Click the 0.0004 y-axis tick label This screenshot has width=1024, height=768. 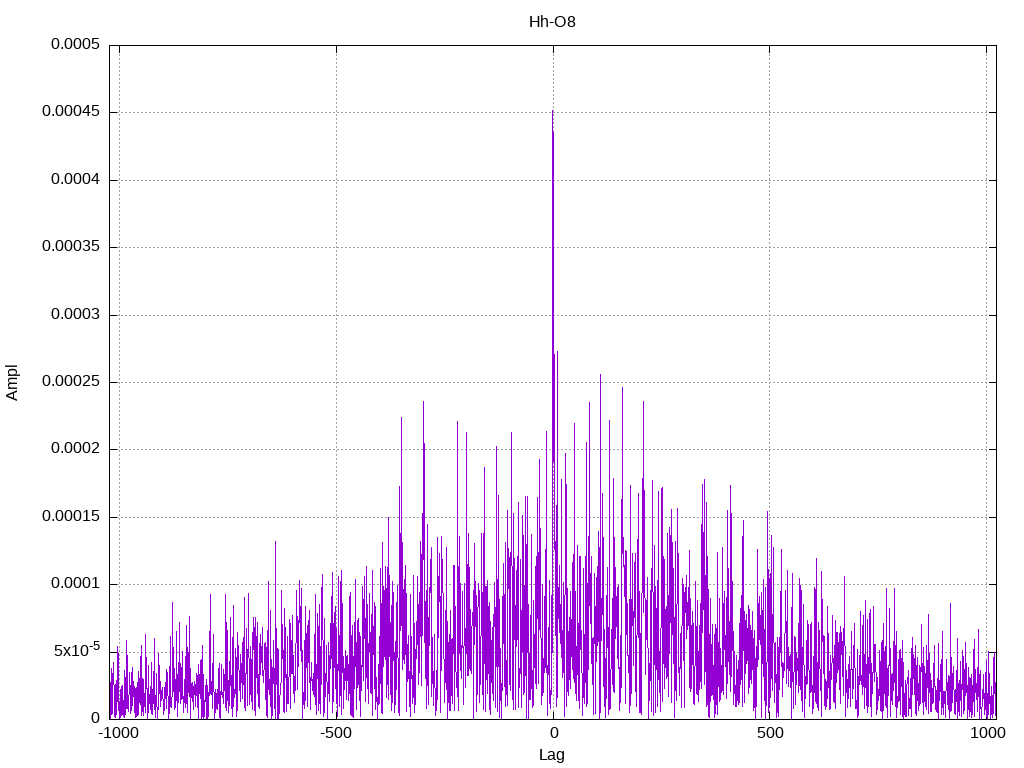tap(76, 179)
